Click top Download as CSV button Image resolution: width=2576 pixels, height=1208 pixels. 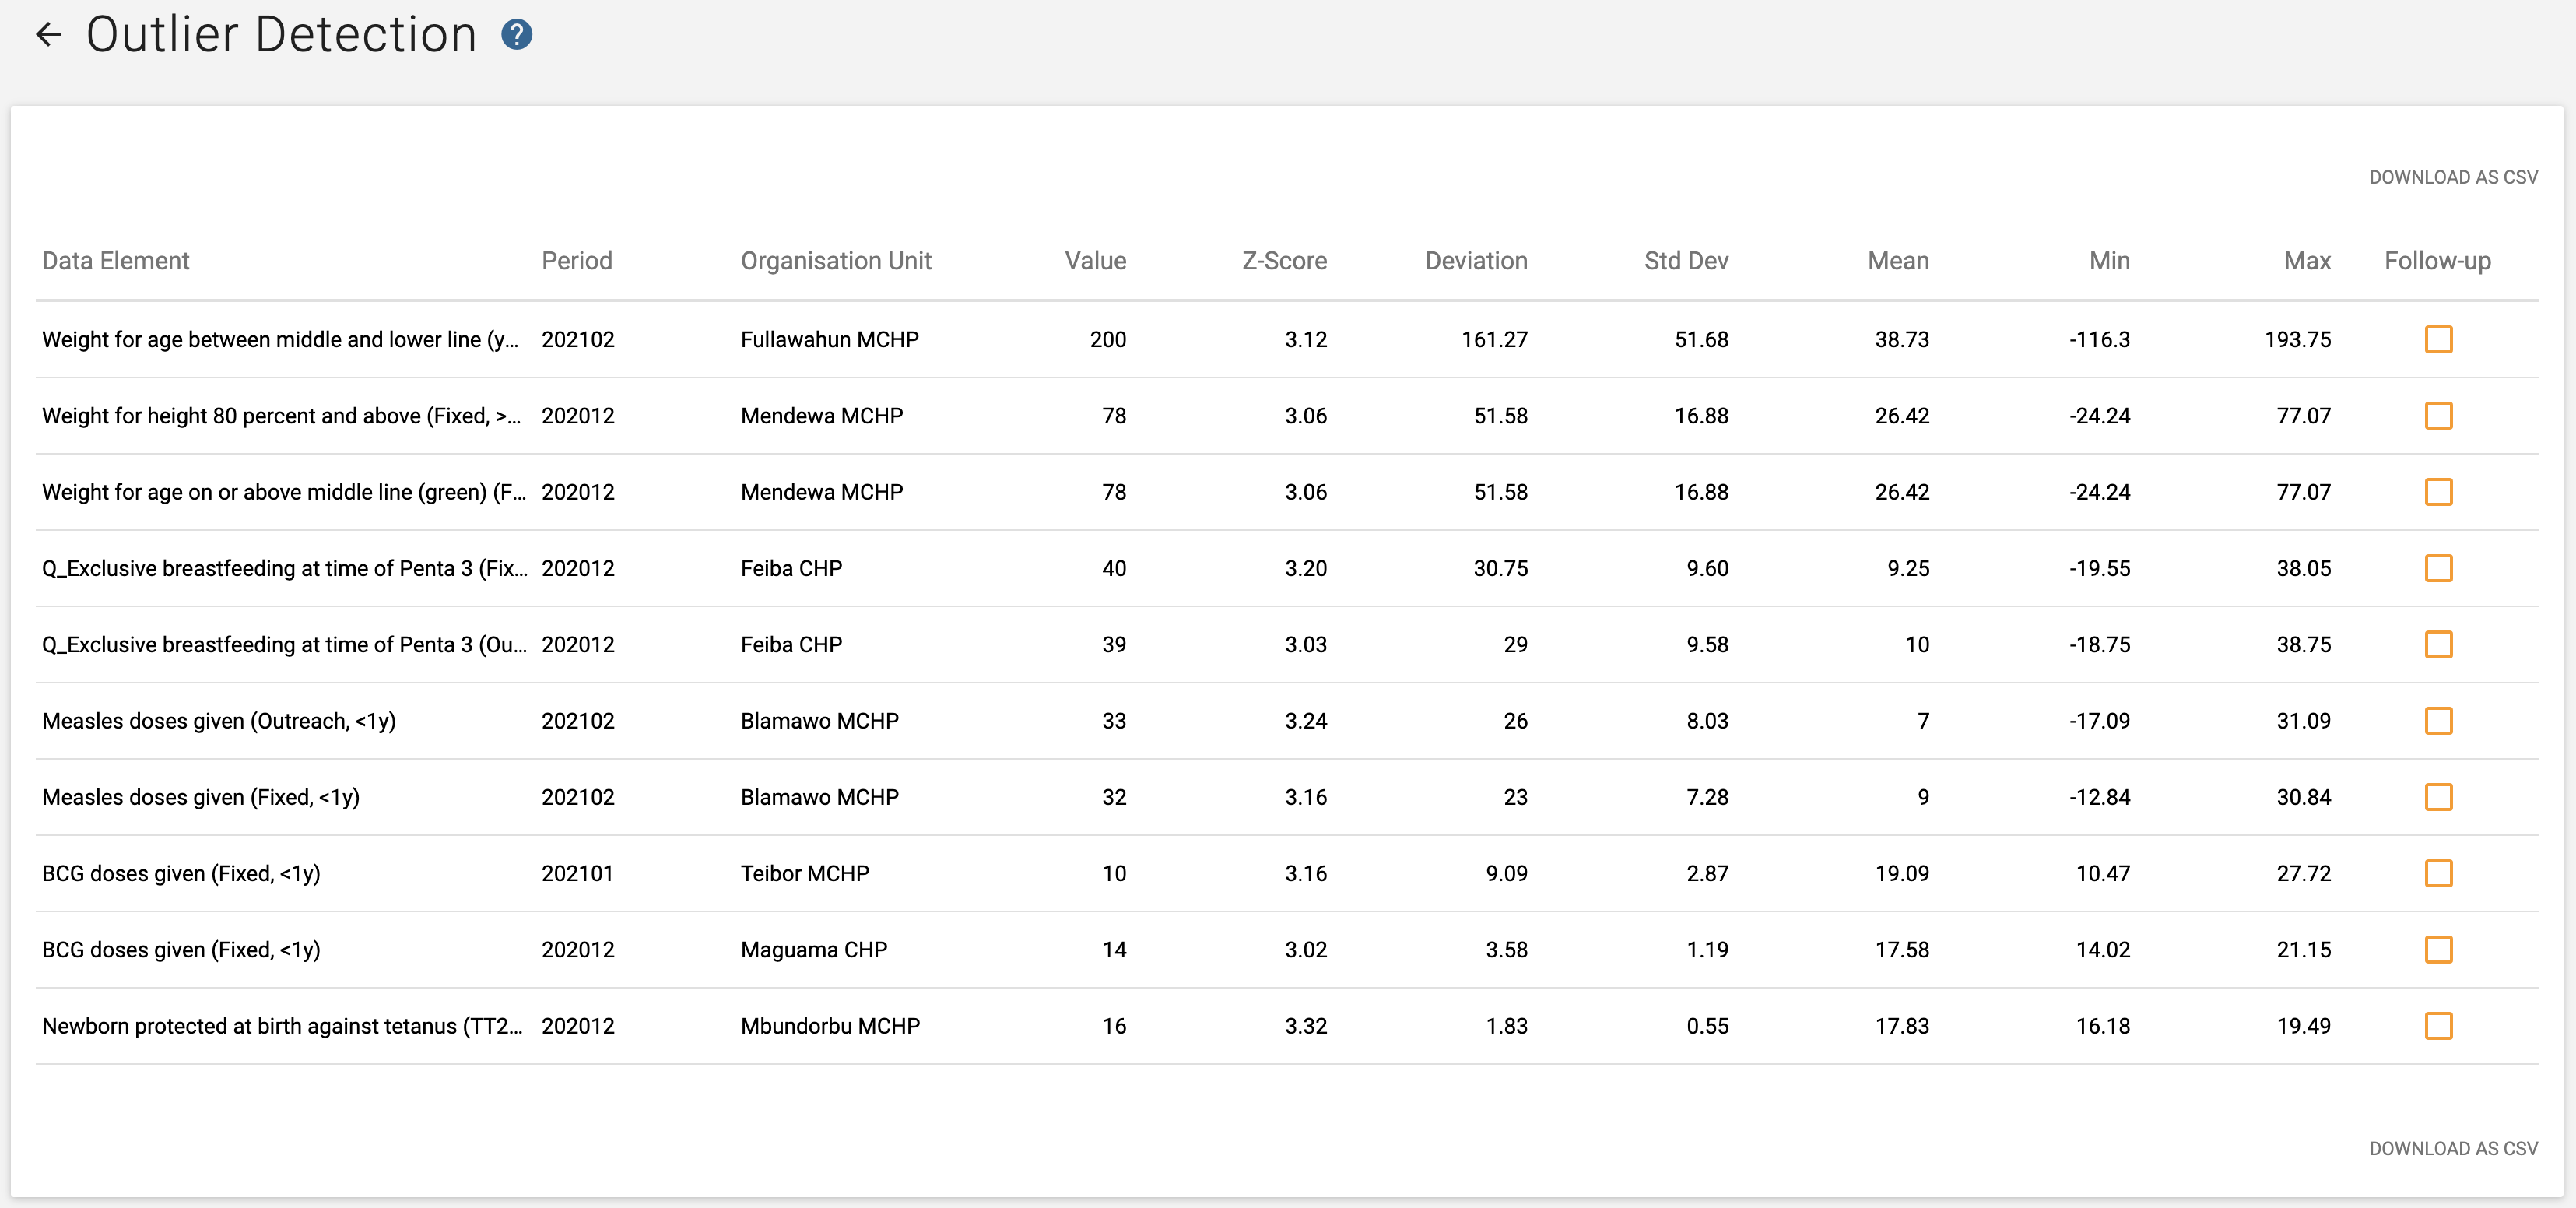pyautogui.click(x=2453, y=177)
